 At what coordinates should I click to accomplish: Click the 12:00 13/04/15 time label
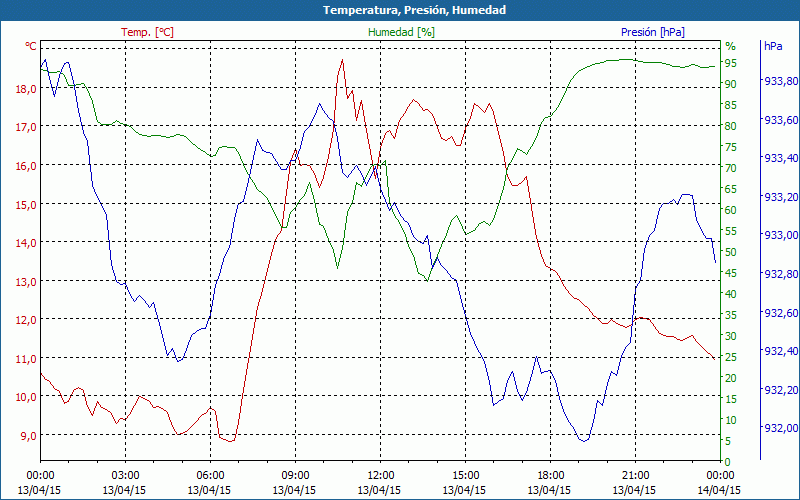pos(380,483)
